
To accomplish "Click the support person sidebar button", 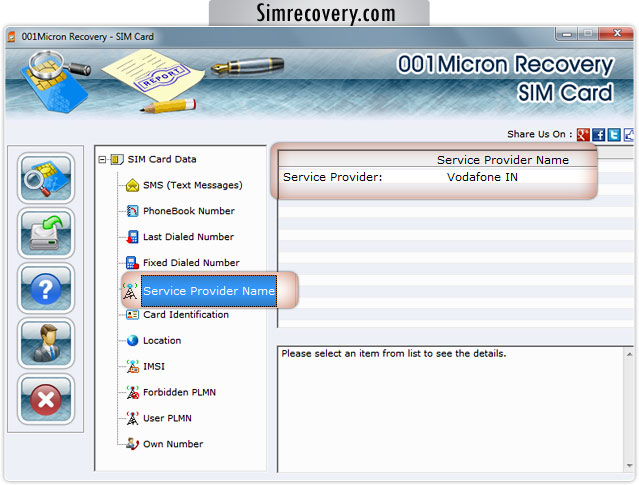I will pos(46,343).
